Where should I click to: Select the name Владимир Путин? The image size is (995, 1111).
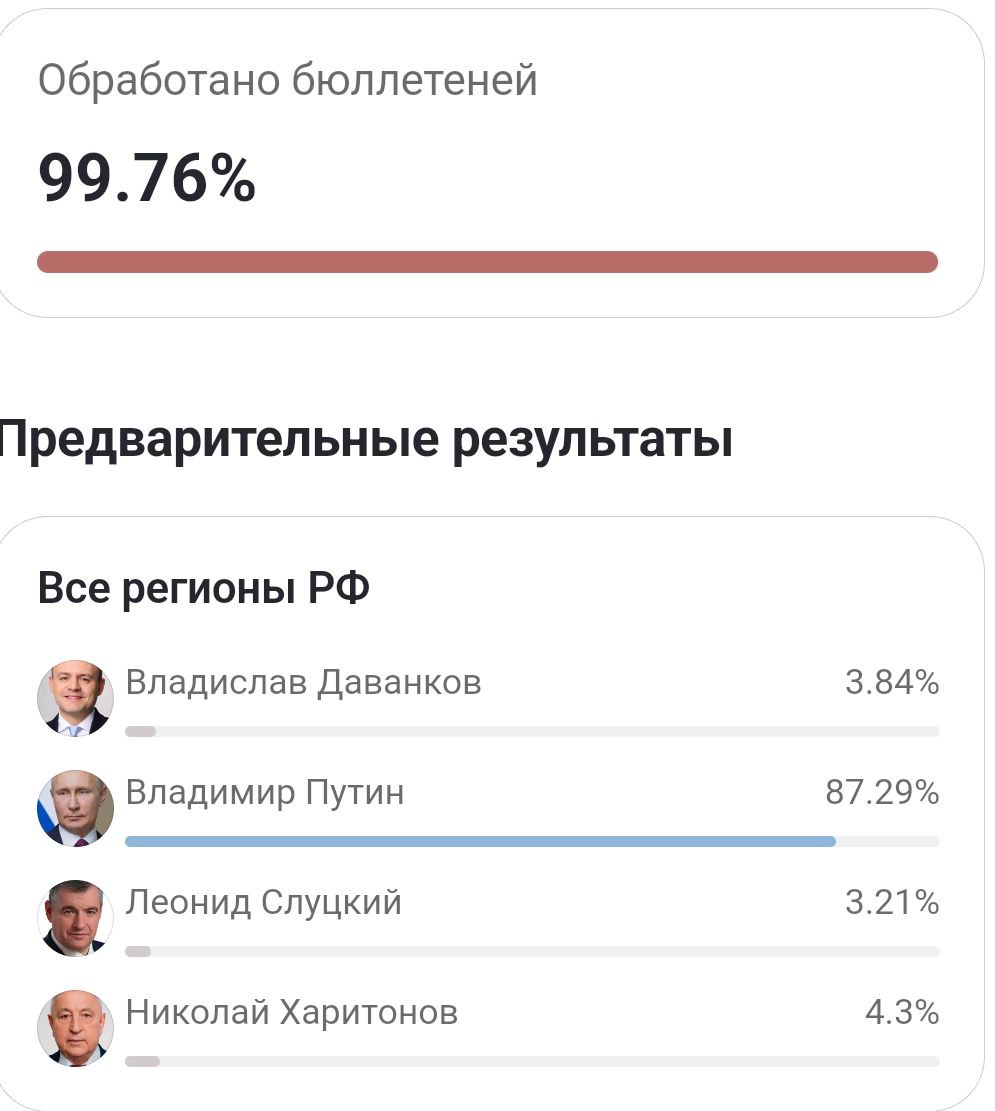265,793
